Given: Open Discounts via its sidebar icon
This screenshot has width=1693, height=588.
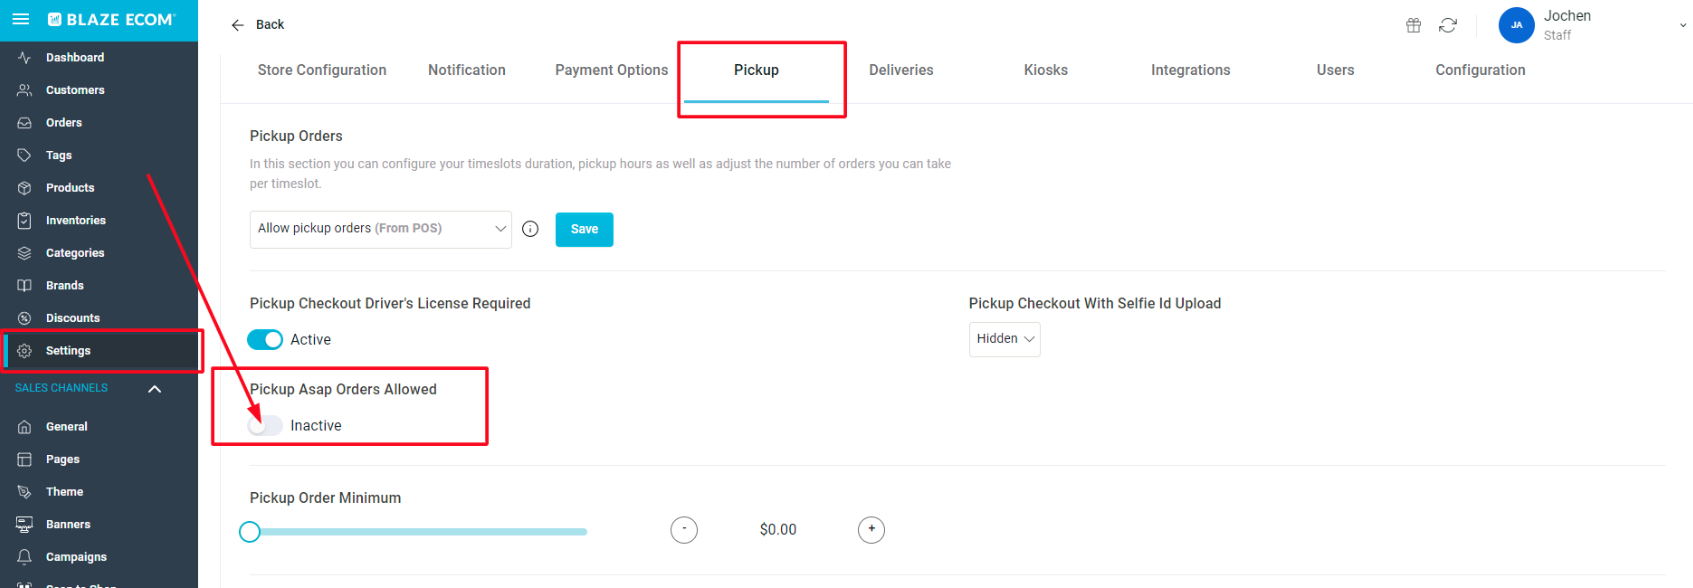Looking at the screenshot, I should click(24, 318).
